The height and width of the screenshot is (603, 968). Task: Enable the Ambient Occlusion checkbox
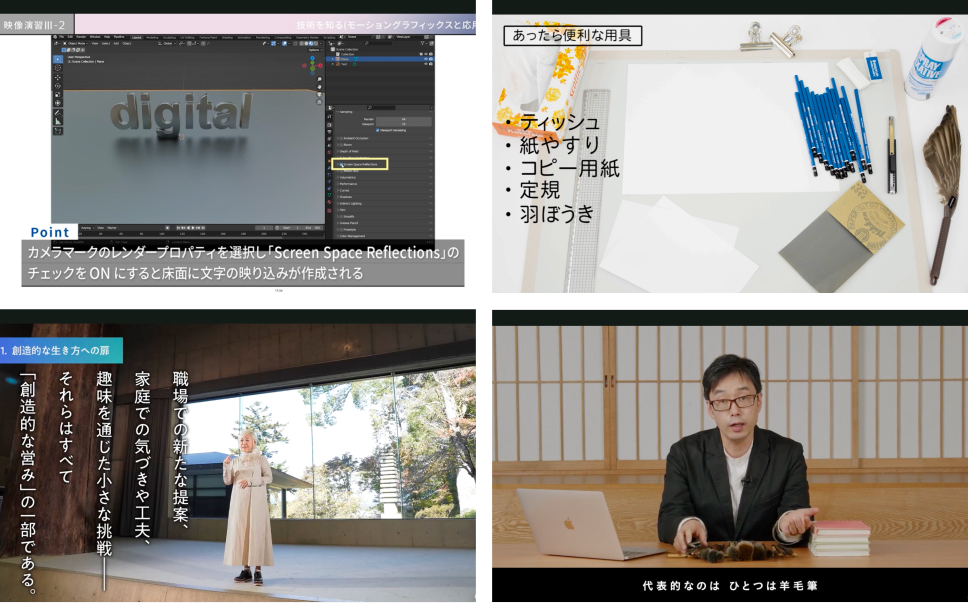339,138
